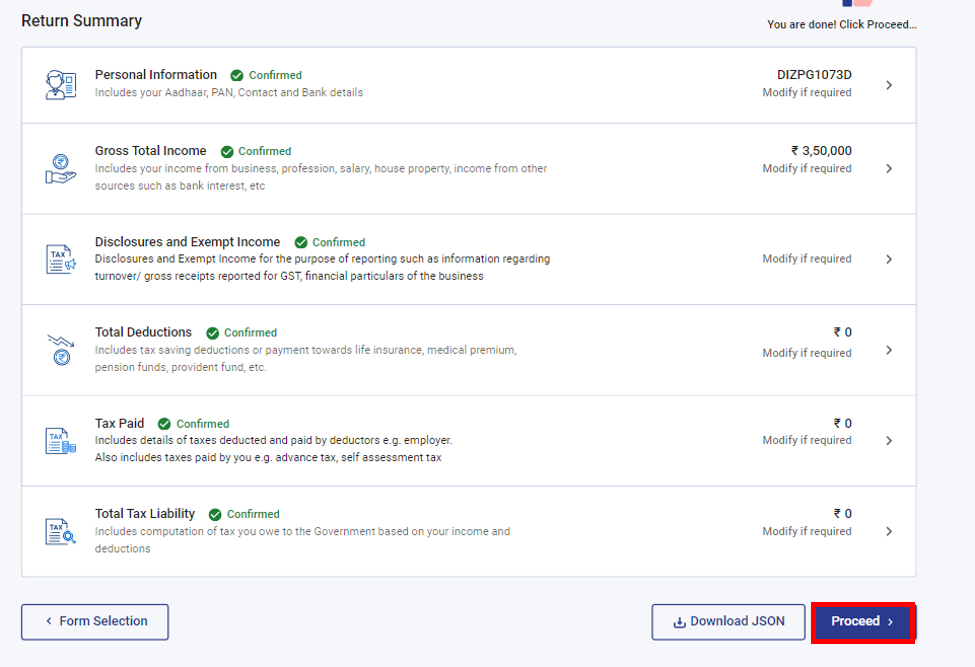
Task: Click the PAN value DIZPG1073D
Action: [814, 75]
